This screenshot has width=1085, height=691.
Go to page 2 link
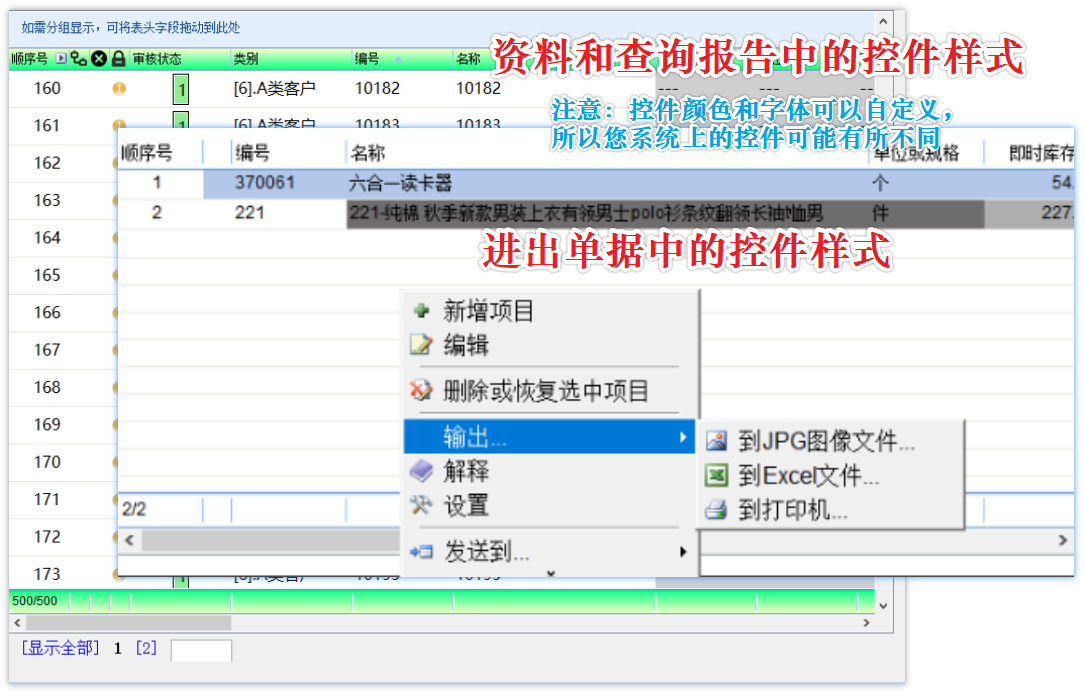click(x=146, y=648)
